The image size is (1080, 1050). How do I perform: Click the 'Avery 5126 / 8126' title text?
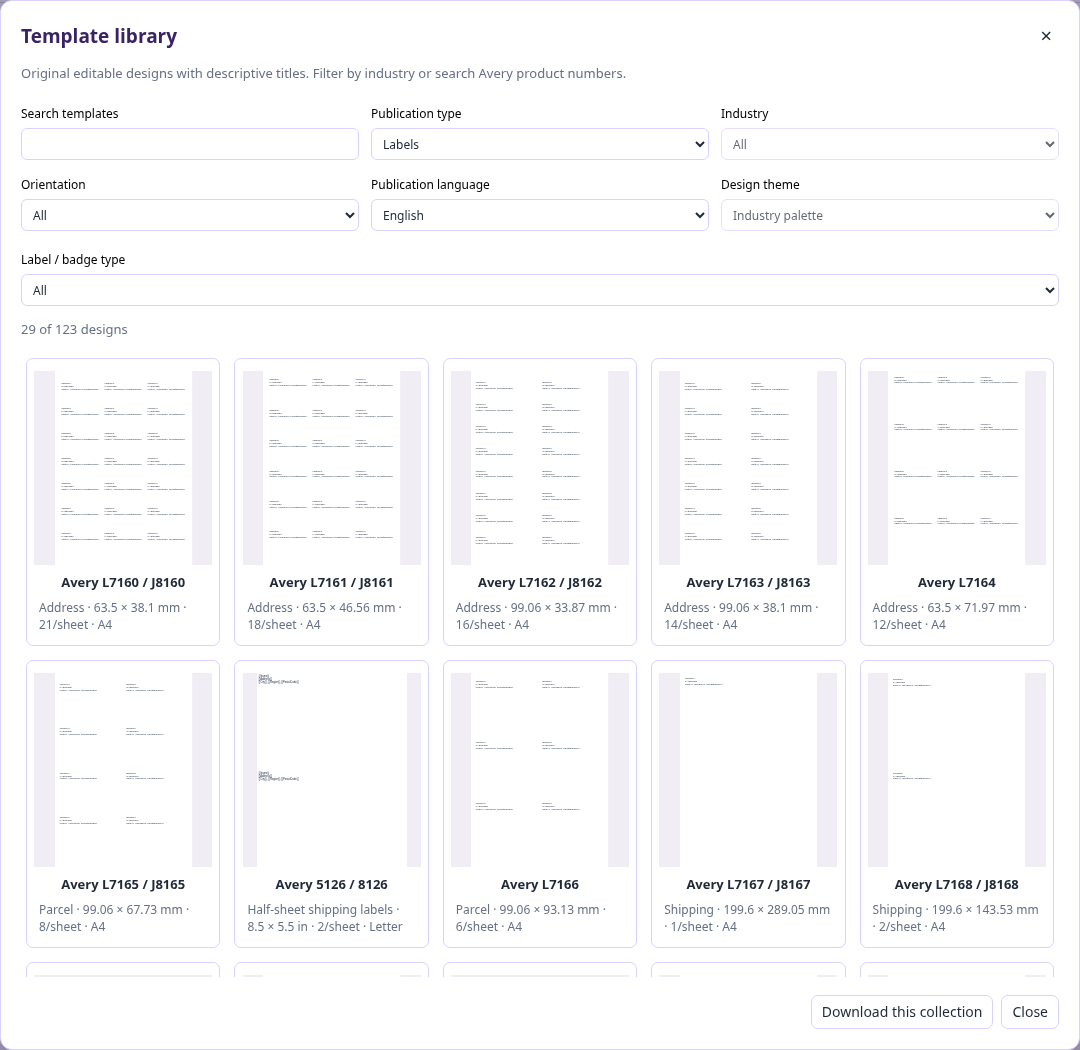click(x=331, y=884)
